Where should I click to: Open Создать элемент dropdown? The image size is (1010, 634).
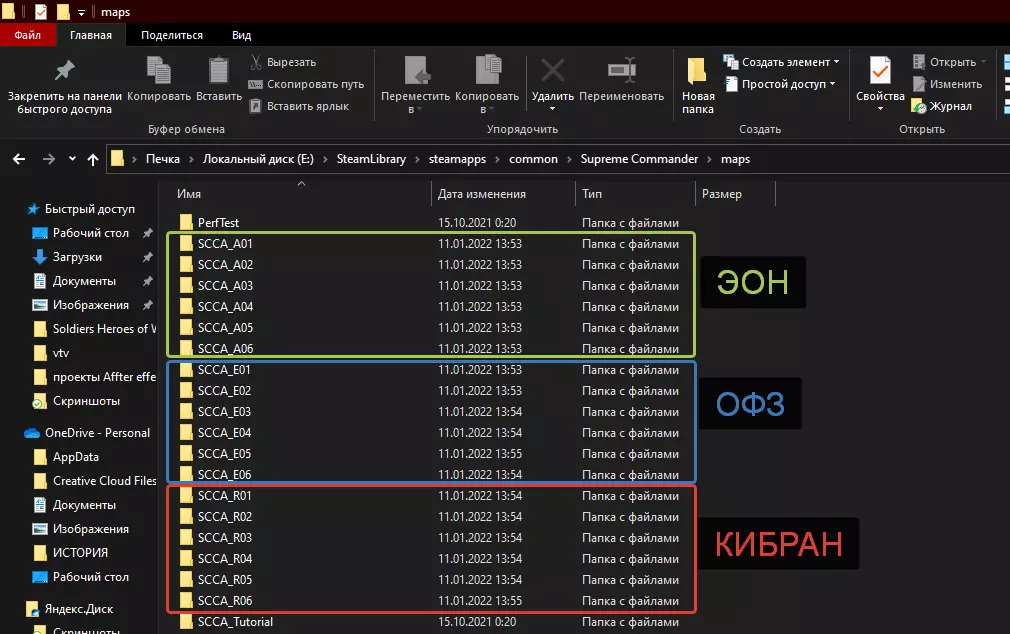[781, 62]
